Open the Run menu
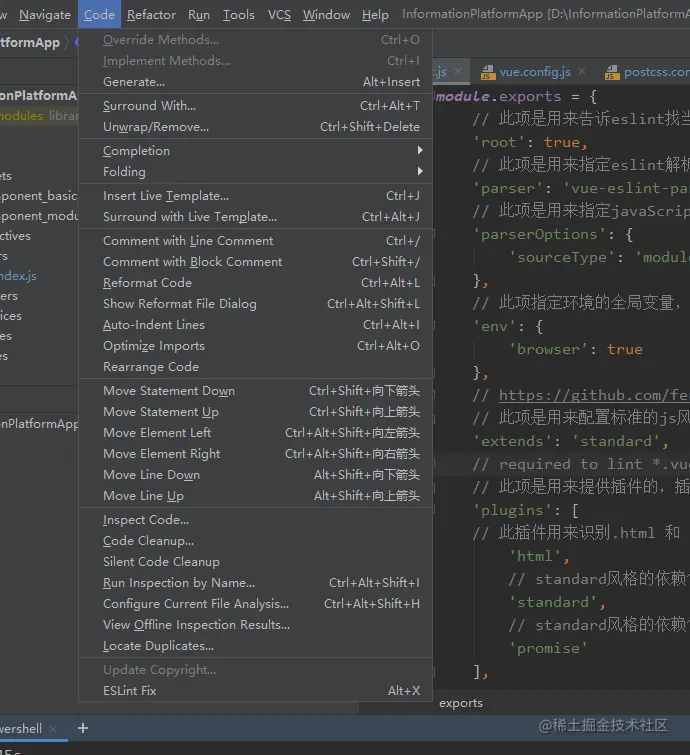The width and height of the screenshot is (690, 755). [199, 15]
